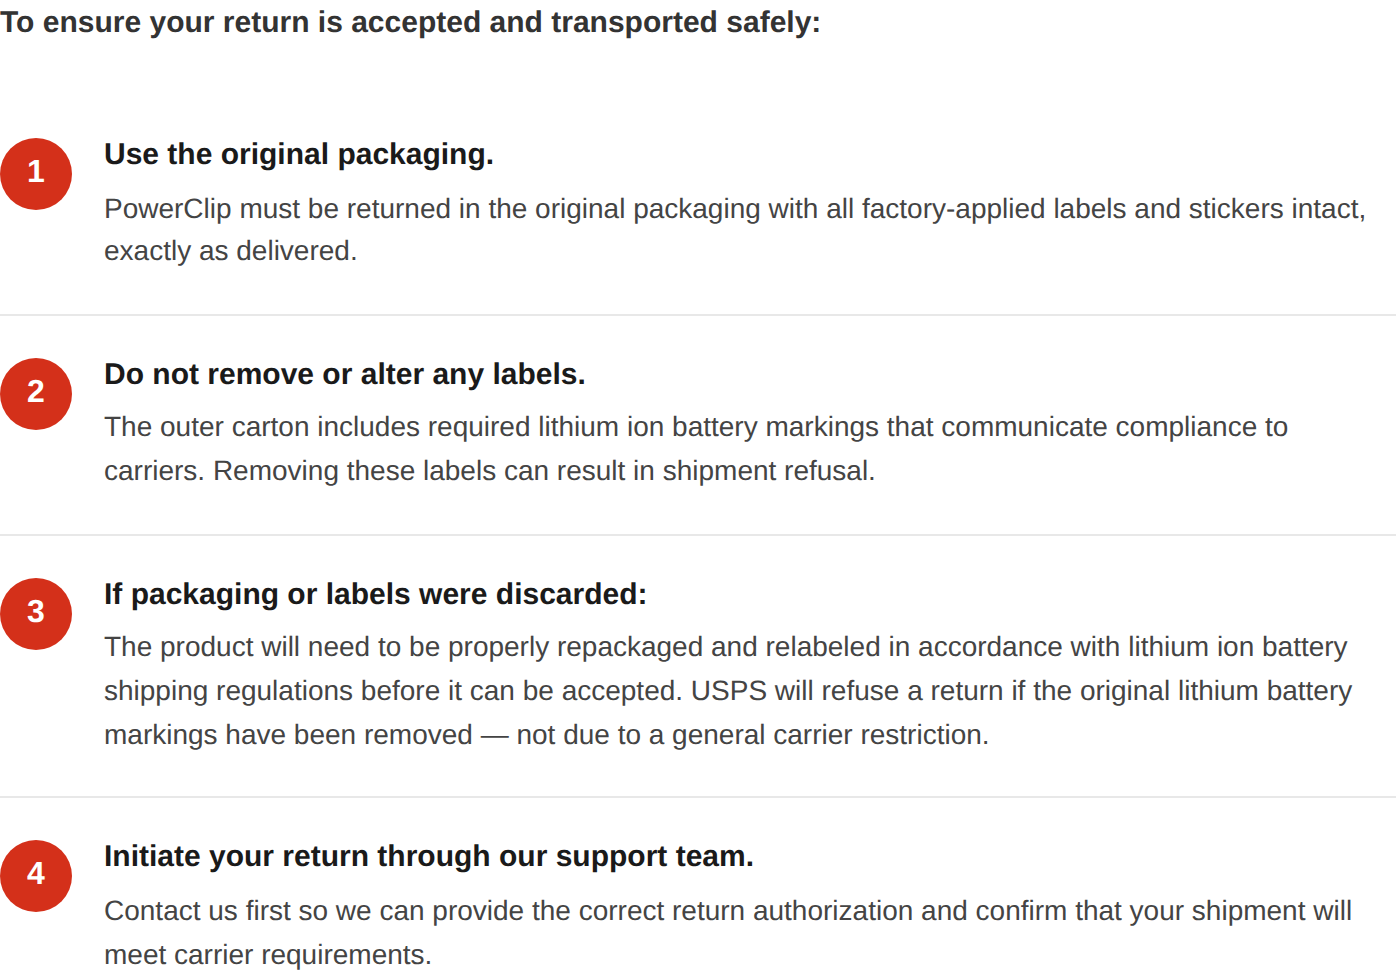The image size is (1396, 976).
Task: Click the red step 3 circle icon
Action: tap(36, 614)
